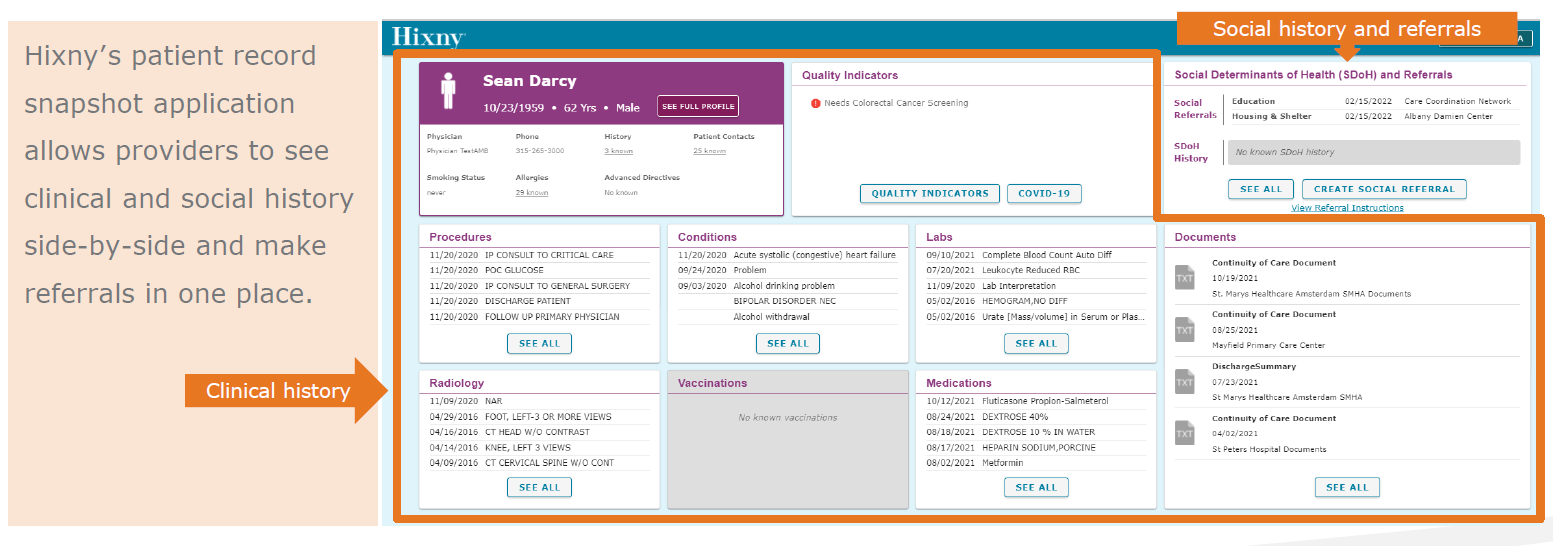Screen dimensions: 1553x546
Task: Open the Quality Indicators button
Action: 929,194
